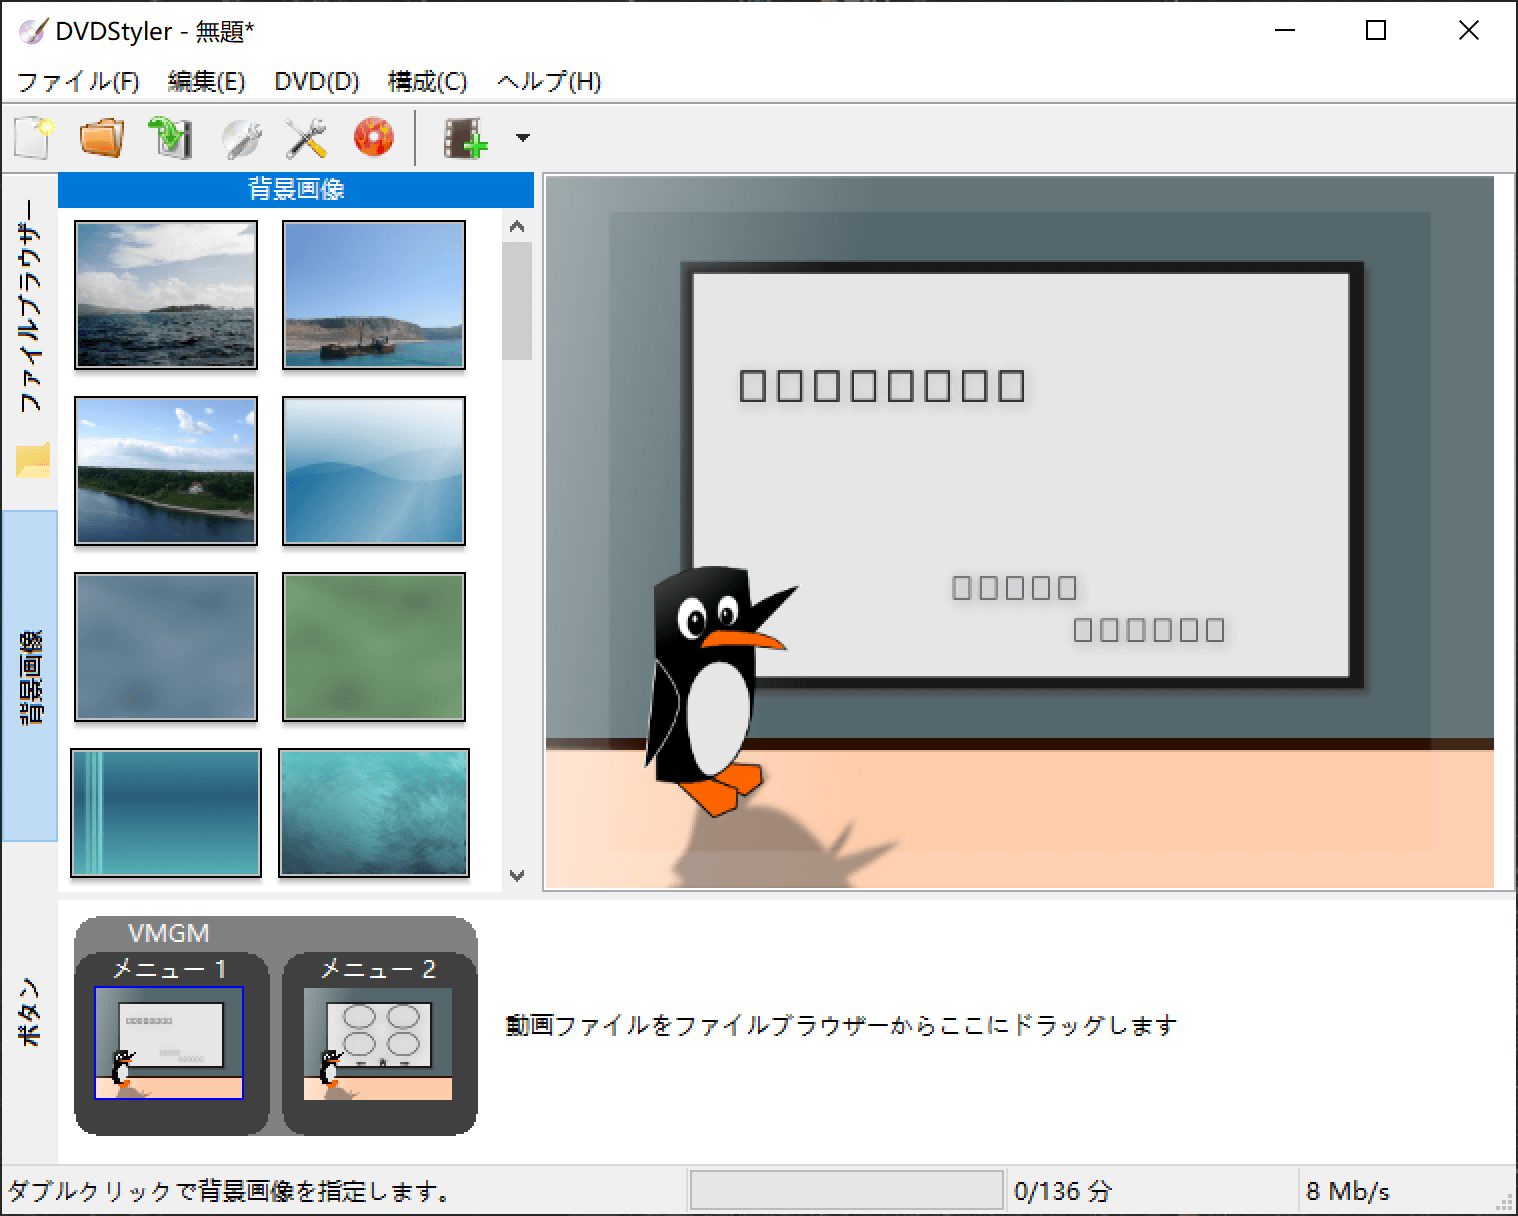
Task: Open the DVD(D) menu
Action: 317,82
